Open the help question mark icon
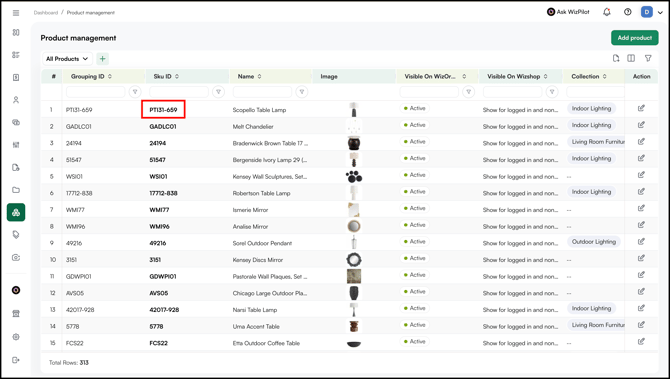The height and width of the screenshot is (379, 670). point(627,12)
